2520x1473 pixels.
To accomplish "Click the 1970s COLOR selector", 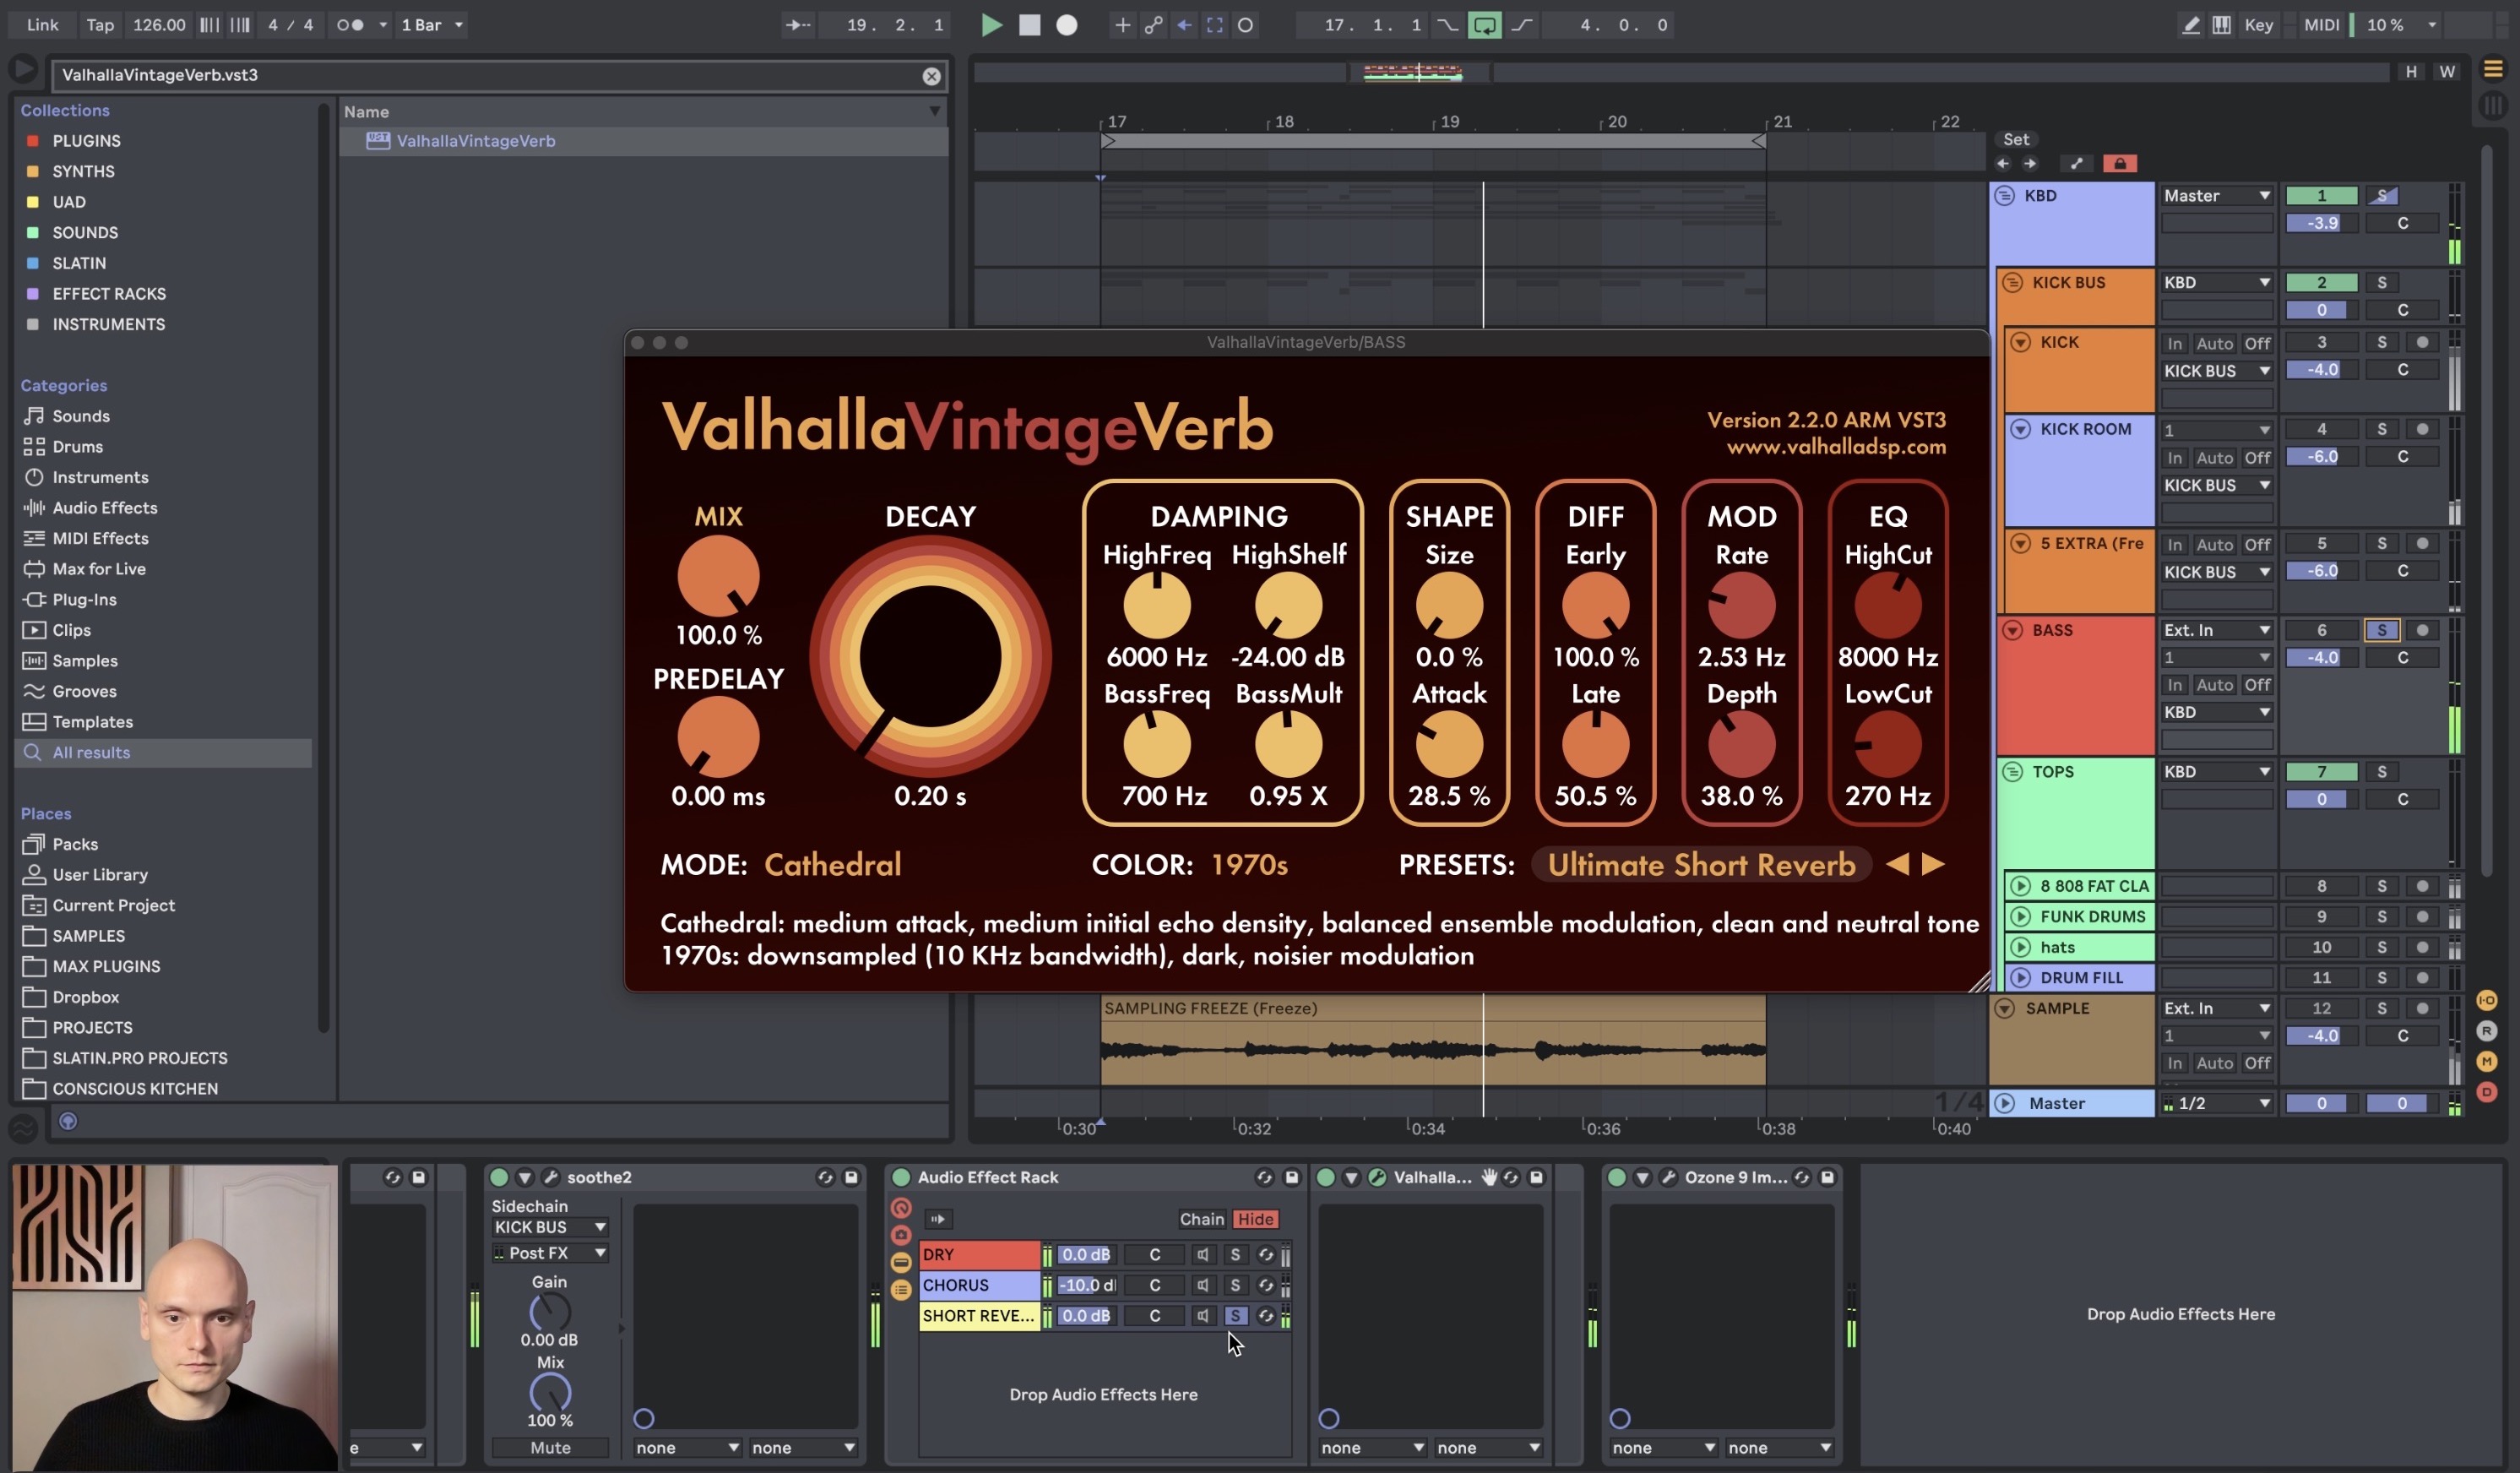I will point(1249,864).
